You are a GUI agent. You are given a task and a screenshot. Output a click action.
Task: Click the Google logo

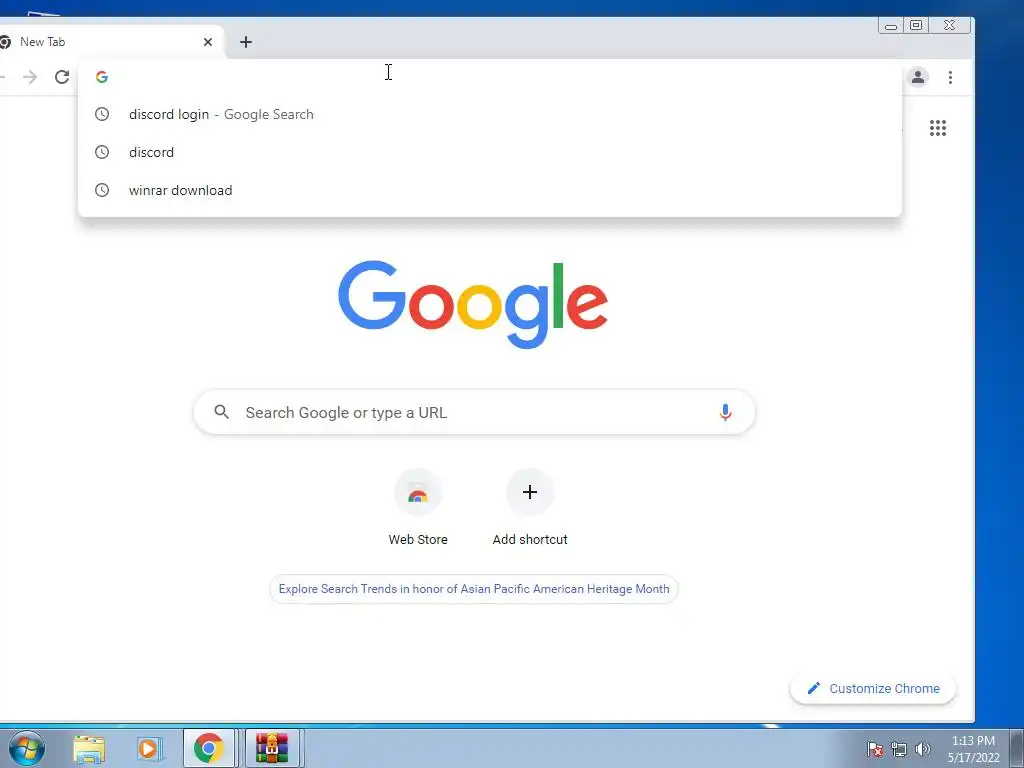(473, 304)
